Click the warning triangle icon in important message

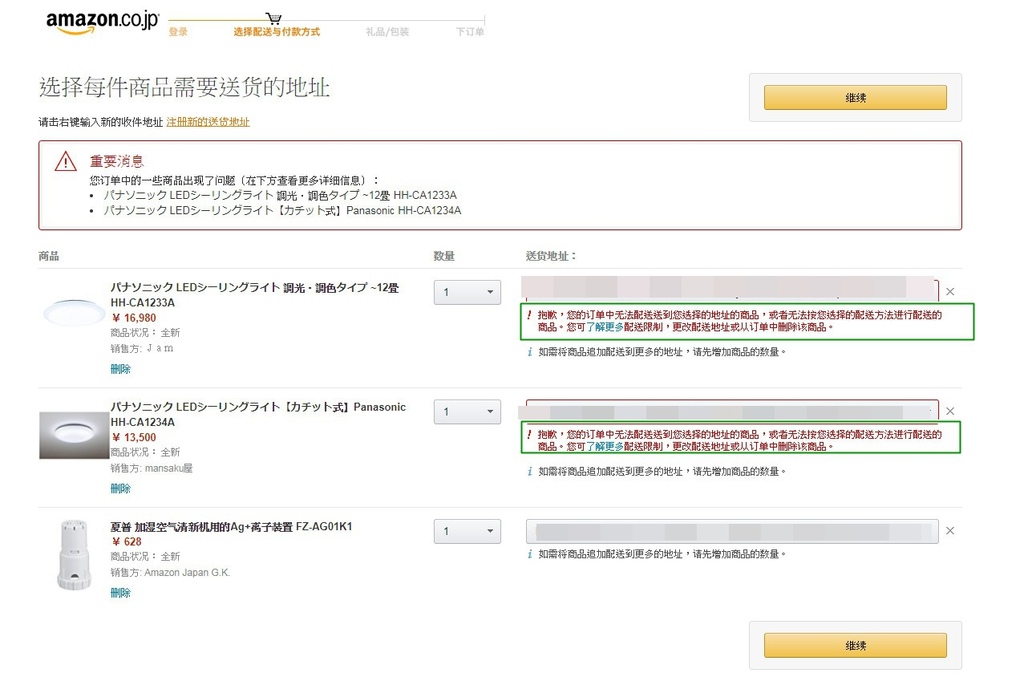pyautogui.click(x=65, y=161)
